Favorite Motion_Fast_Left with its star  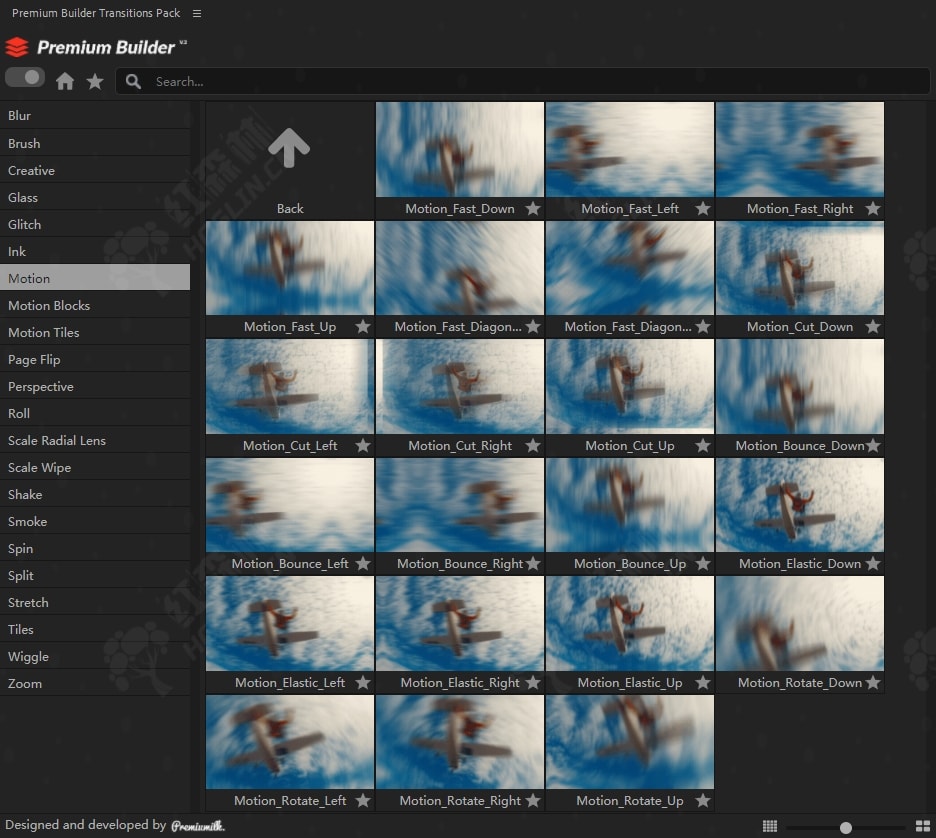(x=703, y=208)
